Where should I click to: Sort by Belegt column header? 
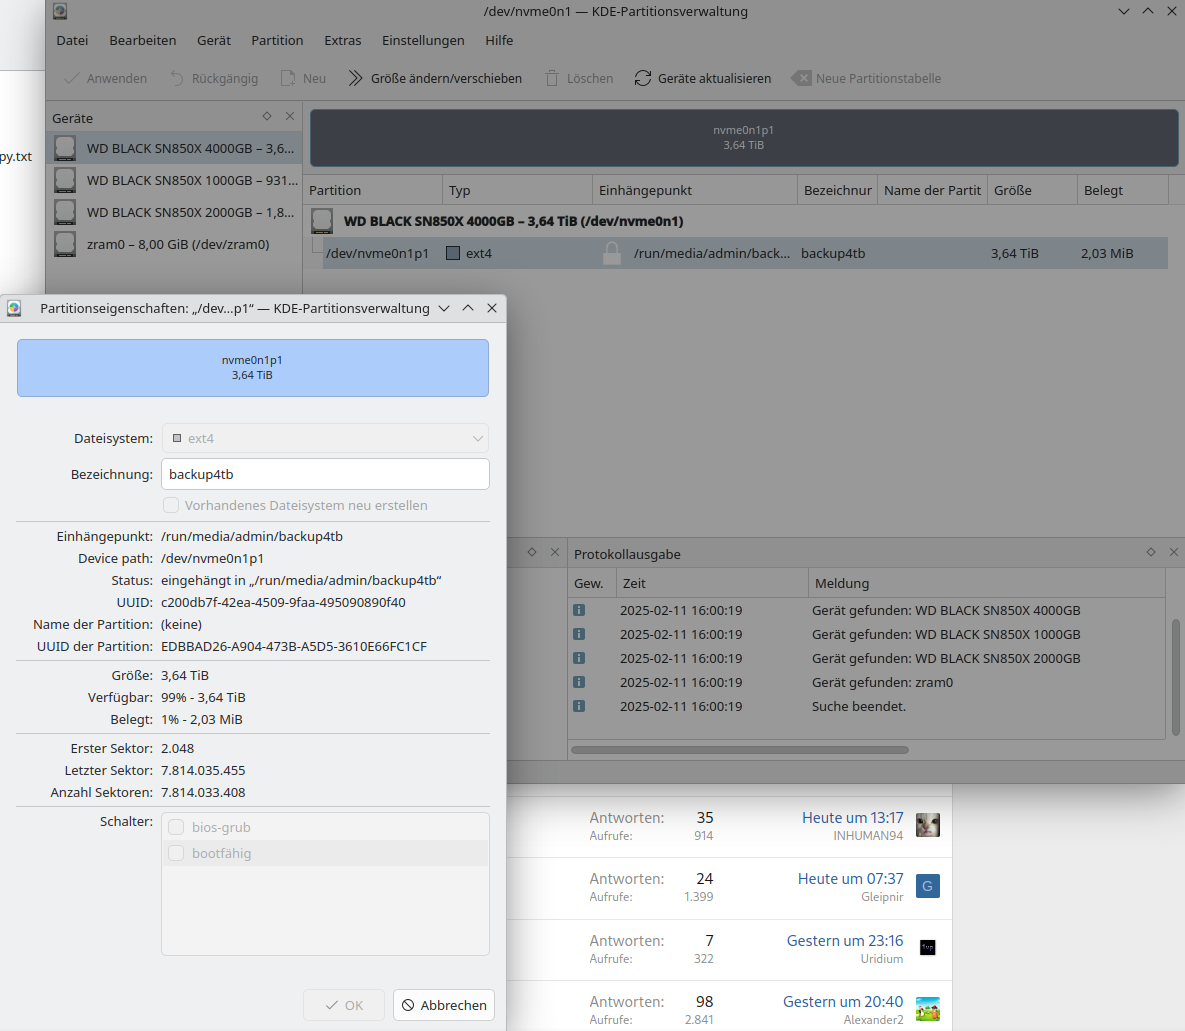click(x=1122, y=190)
